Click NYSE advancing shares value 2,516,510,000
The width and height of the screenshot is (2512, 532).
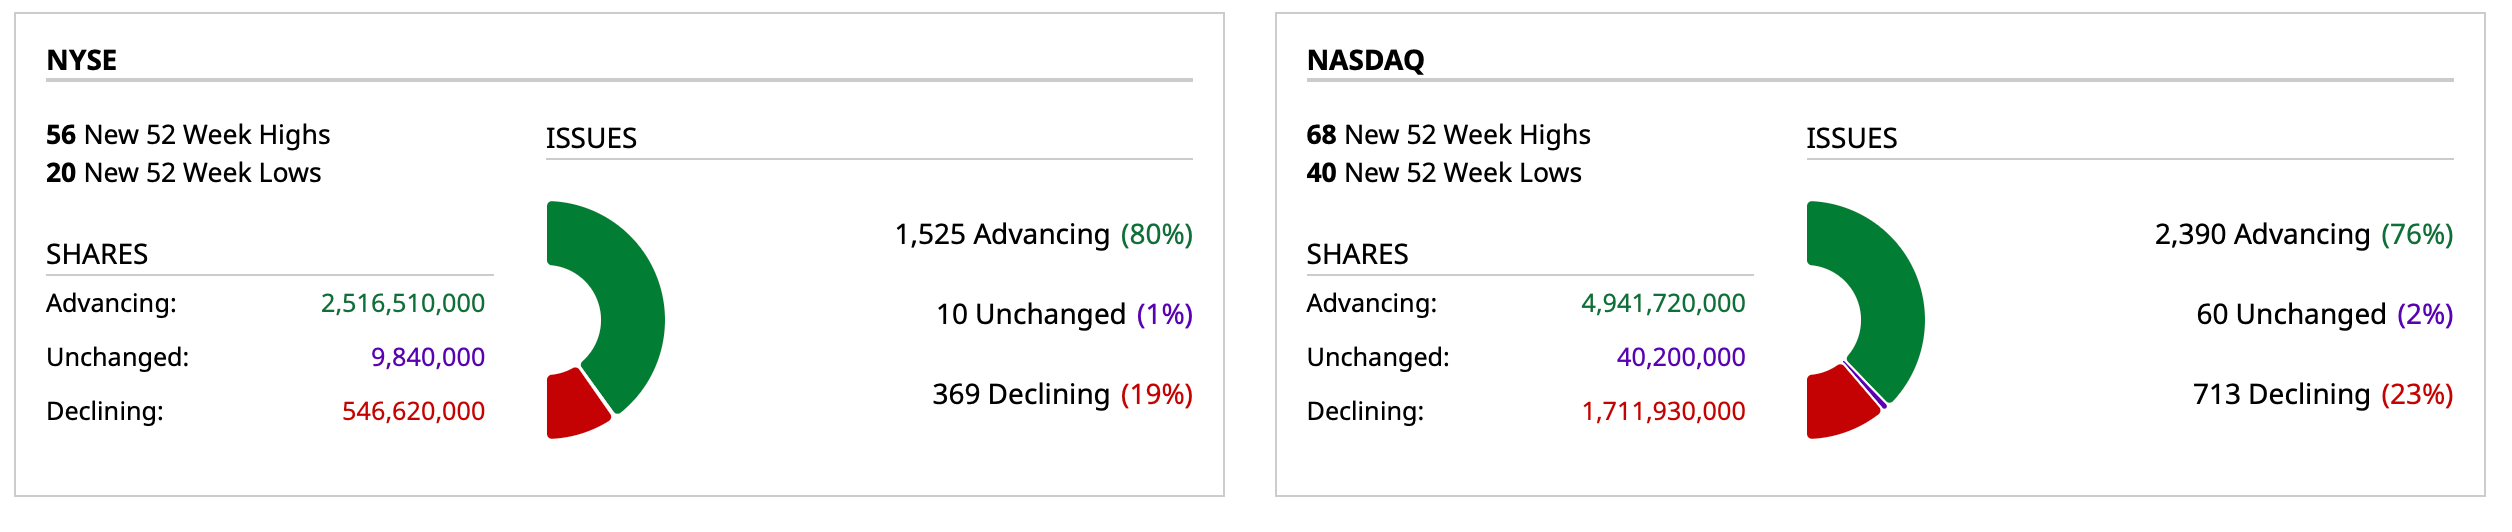tap(403, 303)
